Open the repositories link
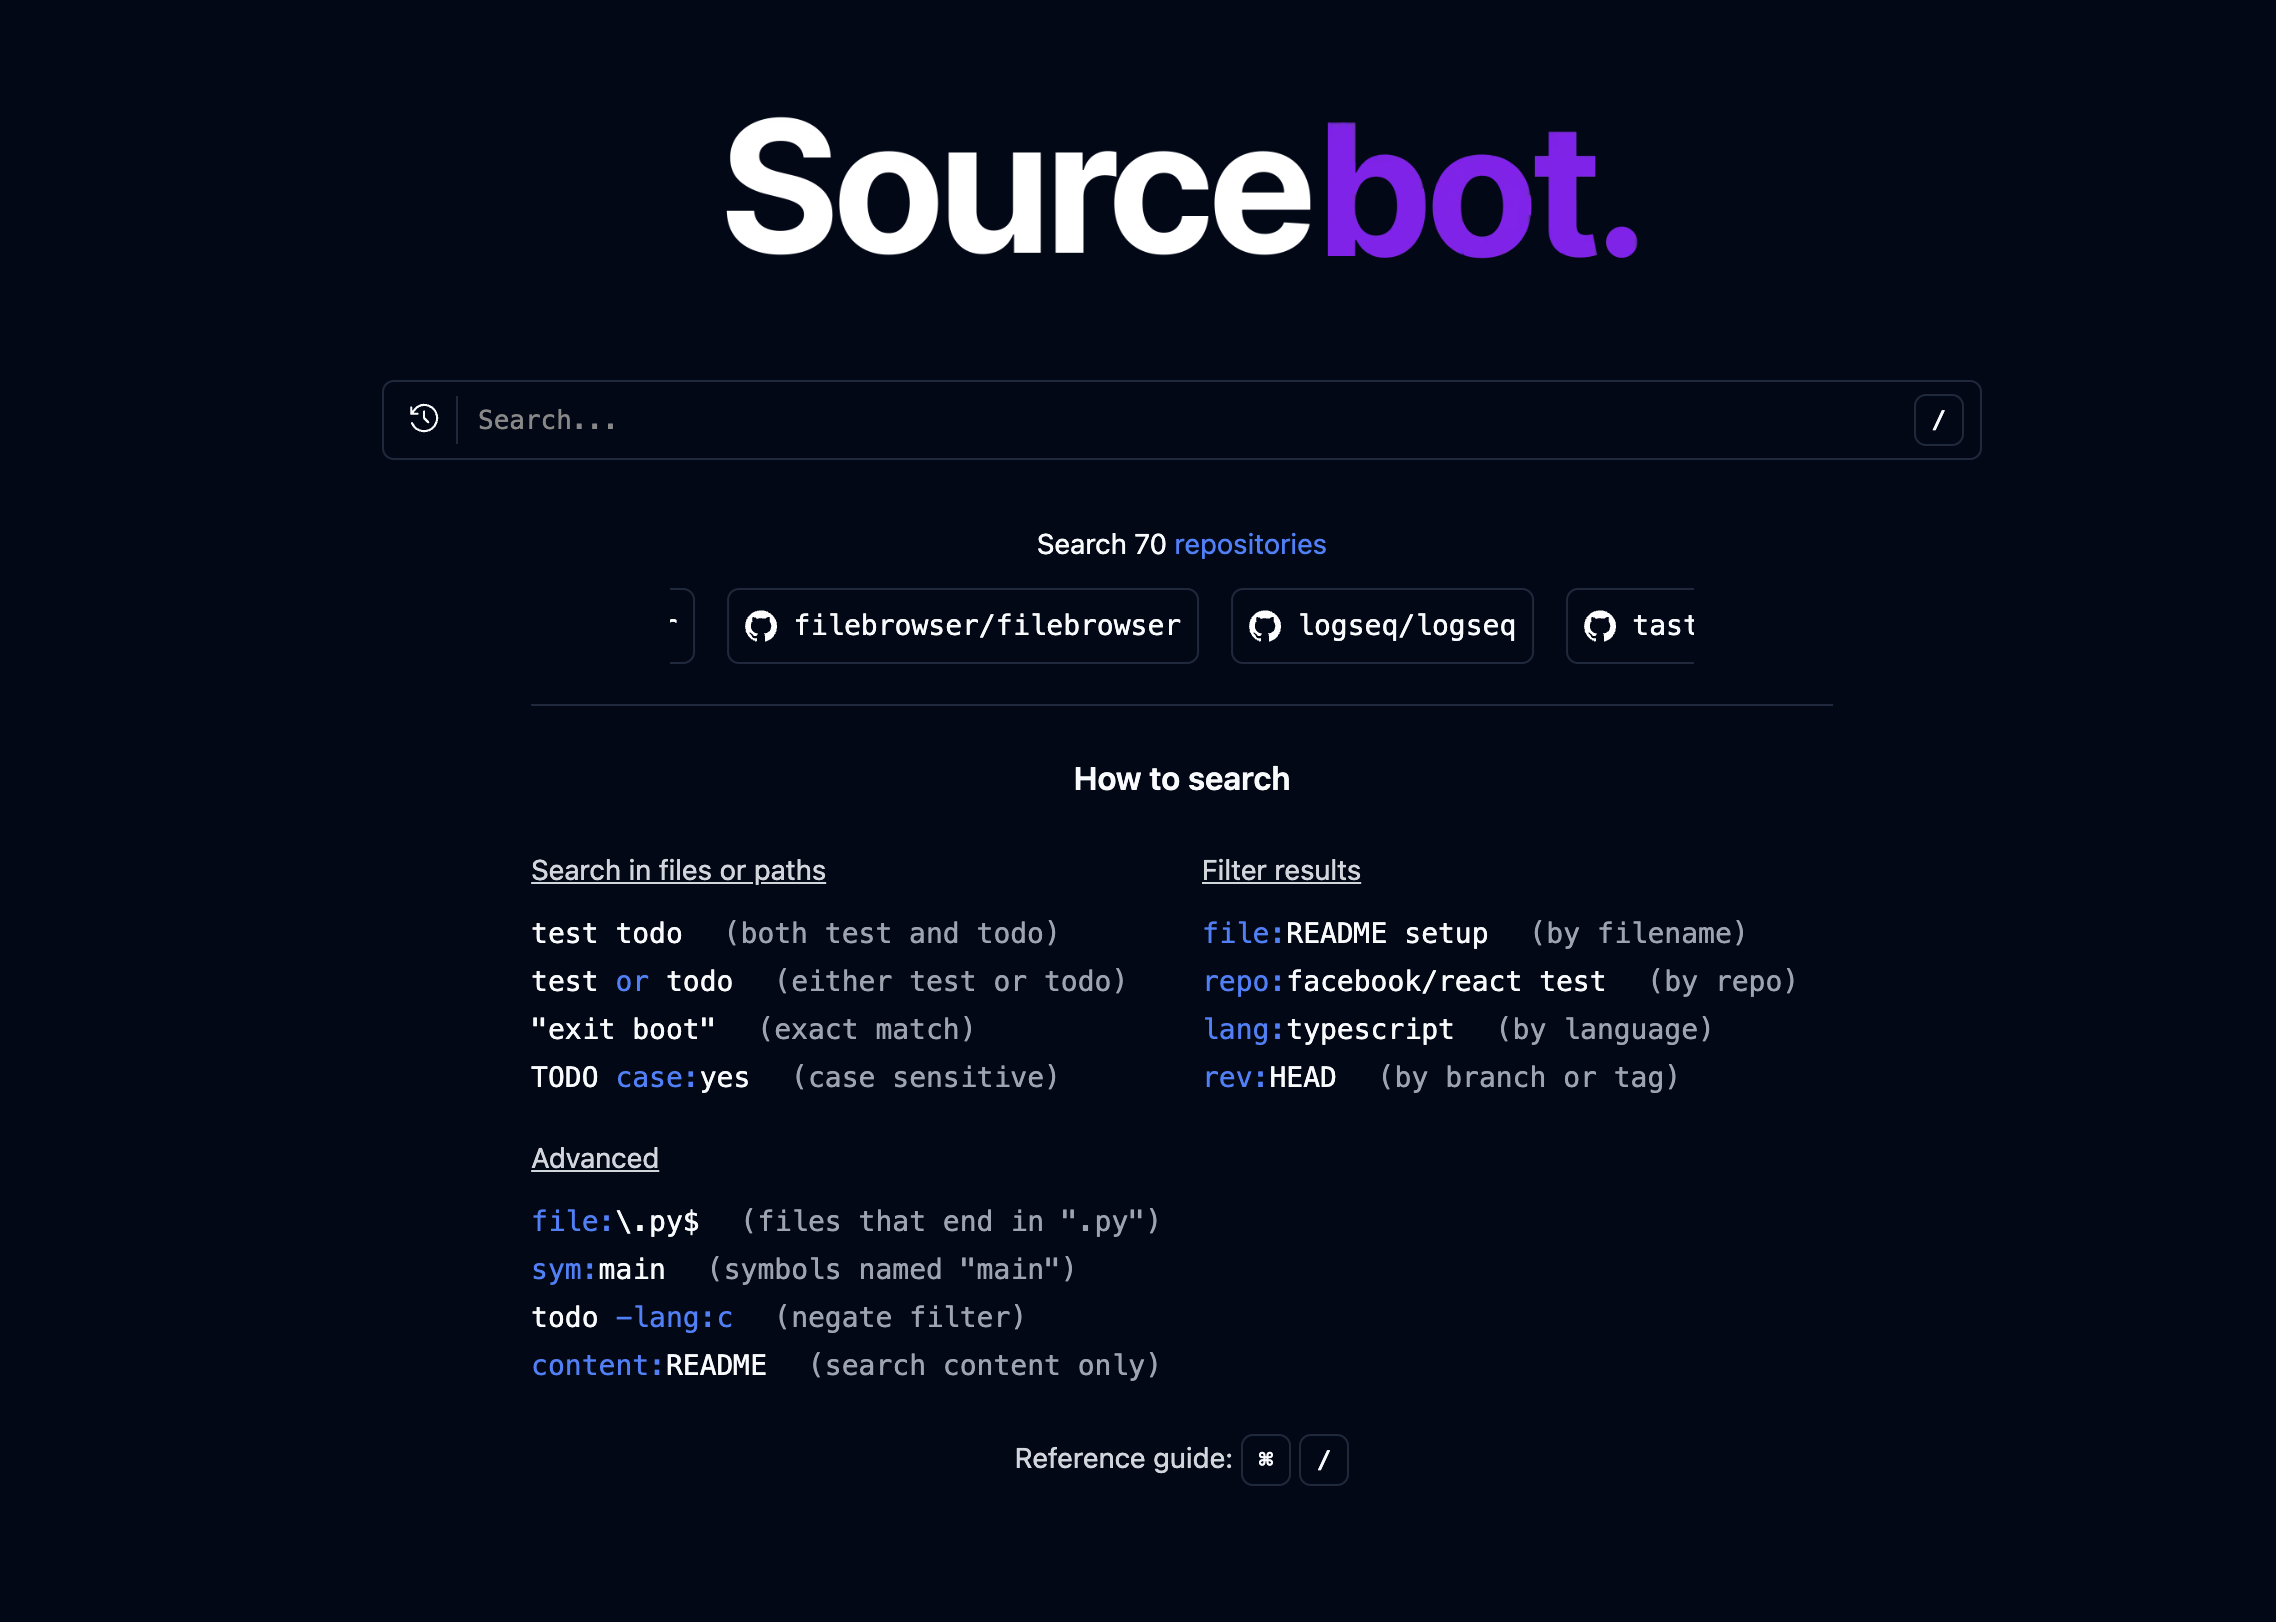Screen dimensions: 2276x1622 (1249, 544)
